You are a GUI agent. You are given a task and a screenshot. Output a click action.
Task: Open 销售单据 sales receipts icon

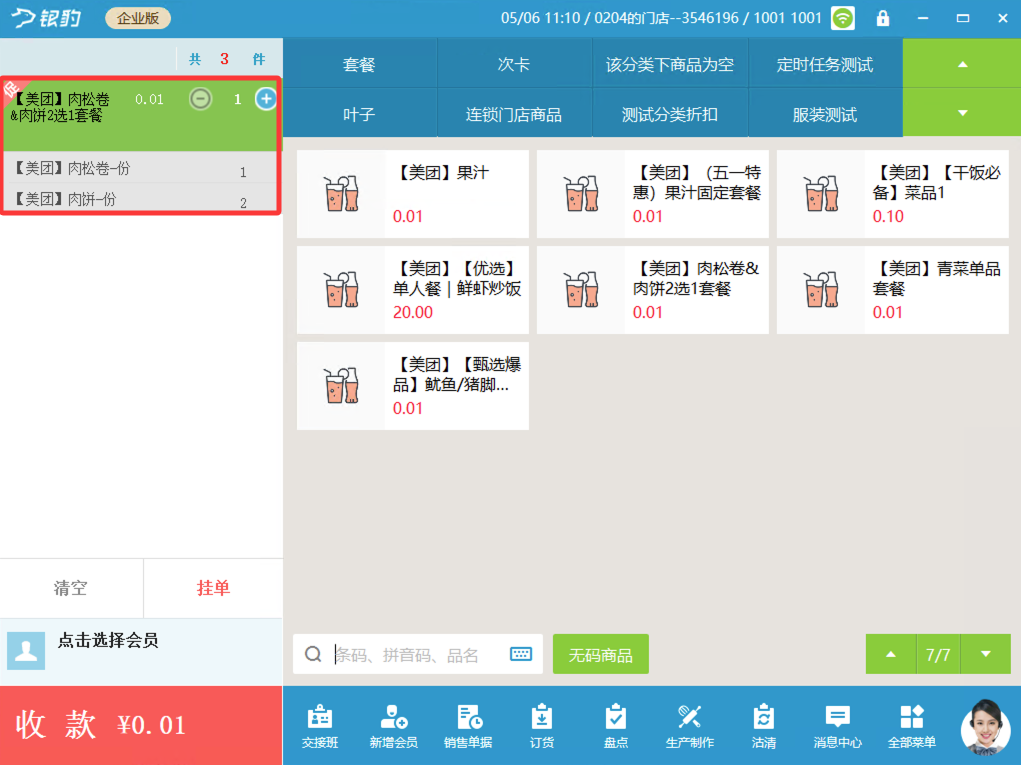(468, 725)
